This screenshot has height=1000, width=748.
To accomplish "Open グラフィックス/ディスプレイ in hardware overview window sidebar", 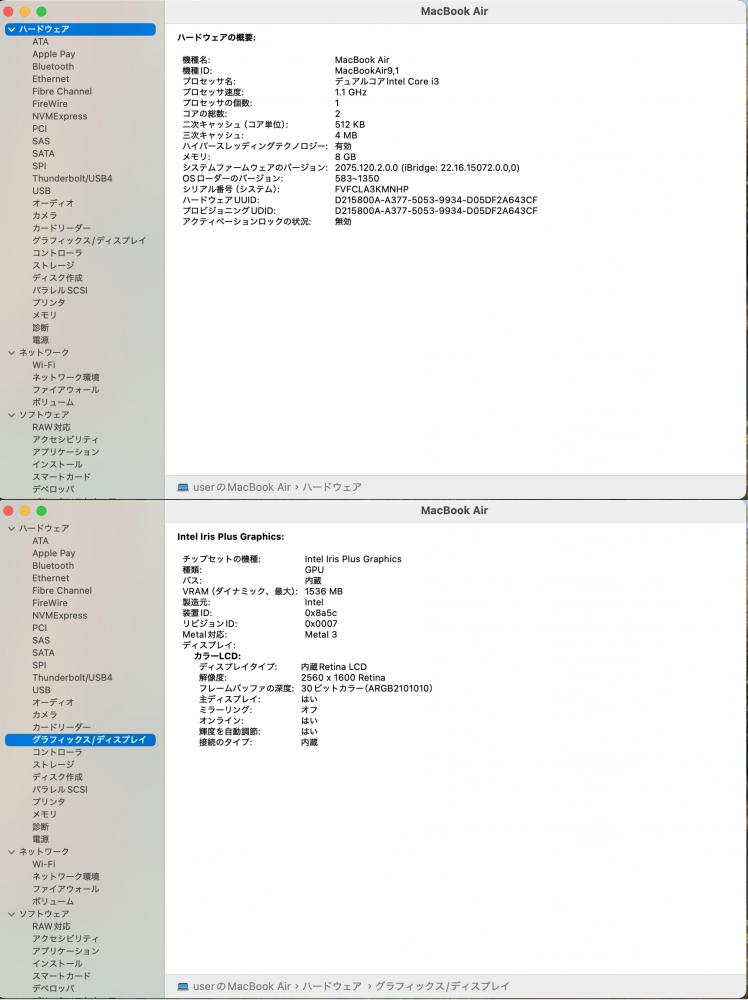I will click(x=89, y=240).
